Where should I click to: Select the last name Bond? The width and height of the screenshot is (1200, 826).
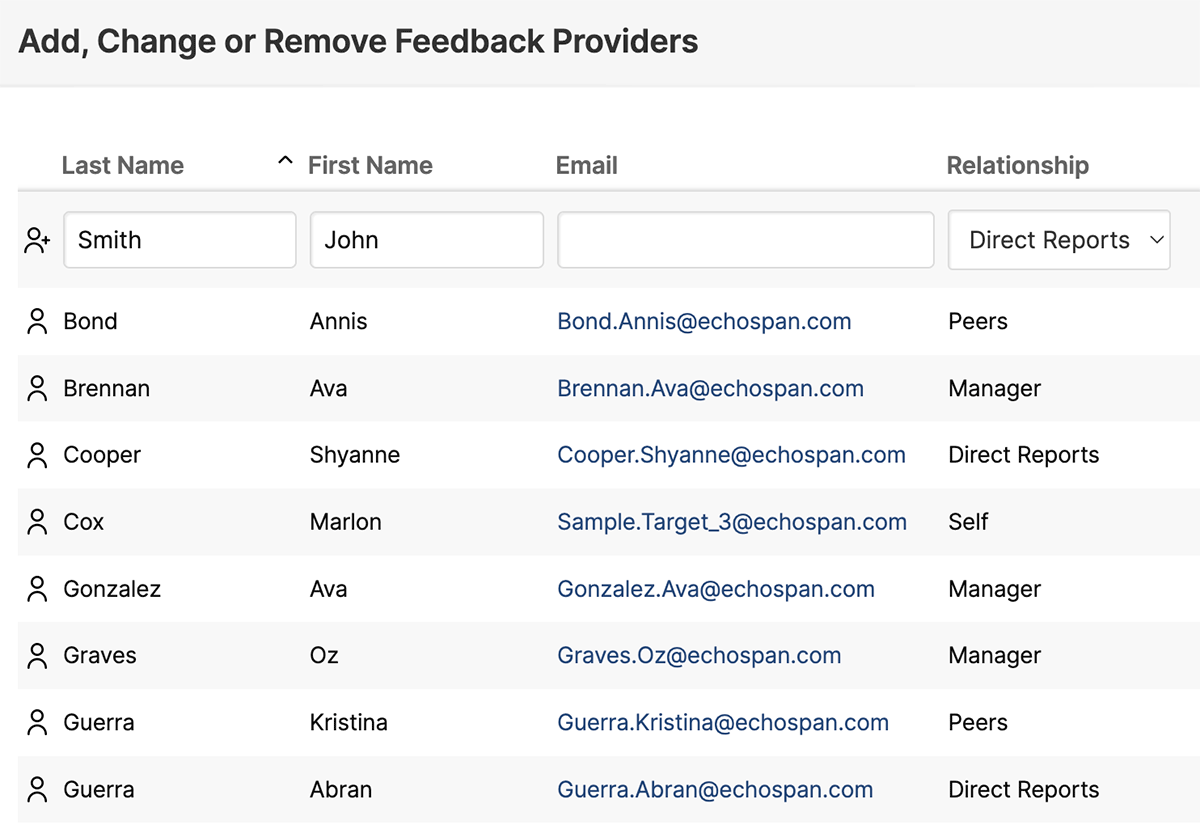coord(90,322)
